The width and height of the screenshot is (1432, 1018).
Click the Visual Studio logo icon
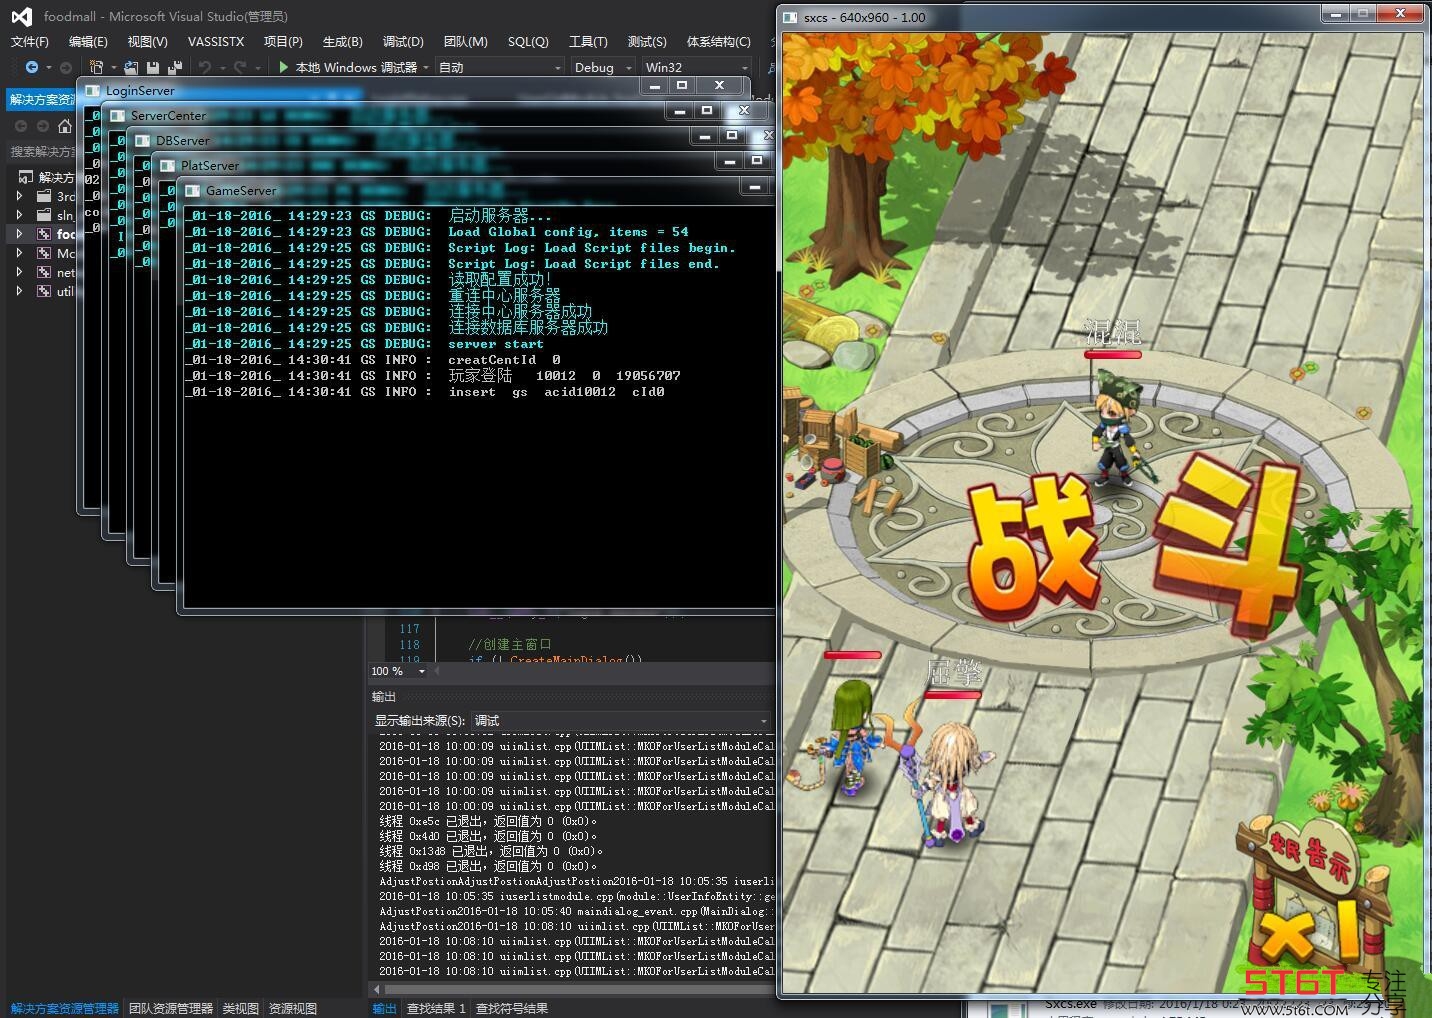click(x=21, y=16)
